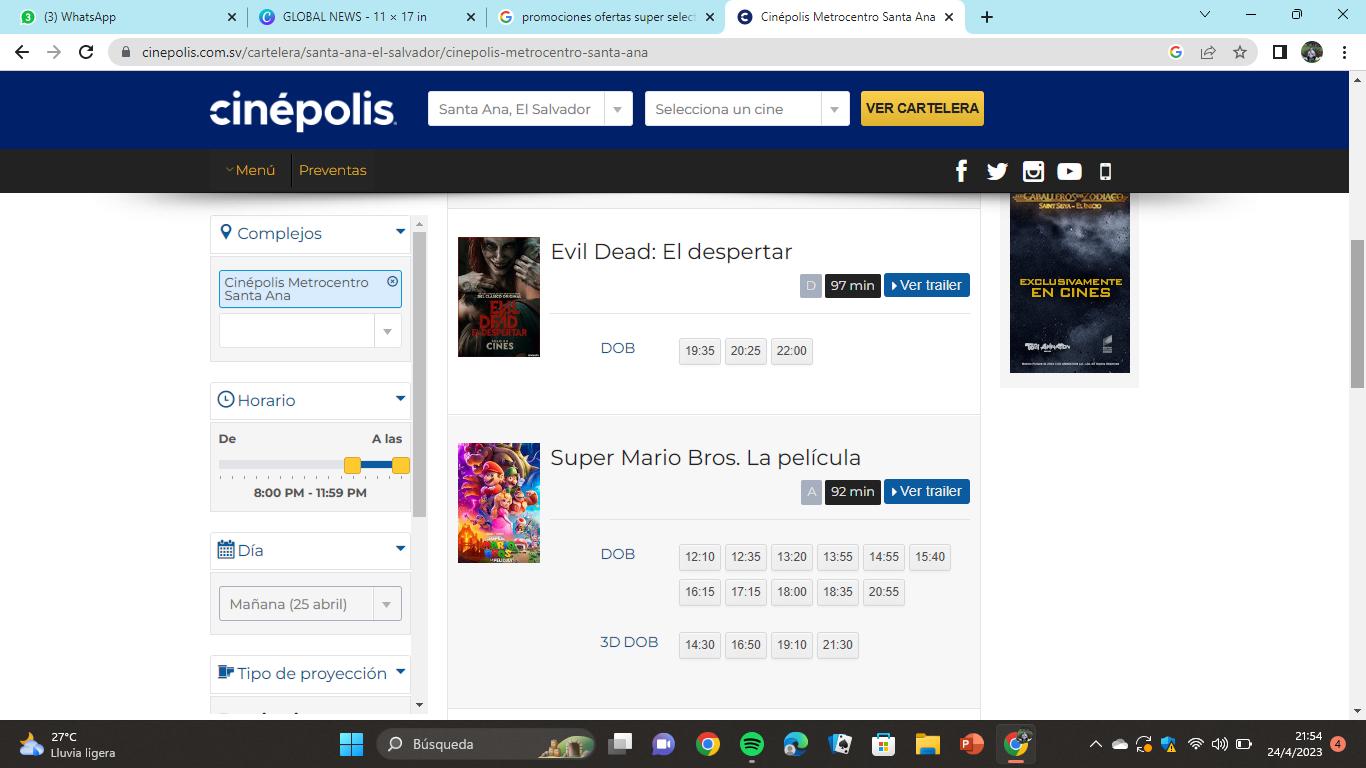Viewport: 1366px width, 768px height.
Task: Close the WhatsApp tab
Action: point(232,17)
